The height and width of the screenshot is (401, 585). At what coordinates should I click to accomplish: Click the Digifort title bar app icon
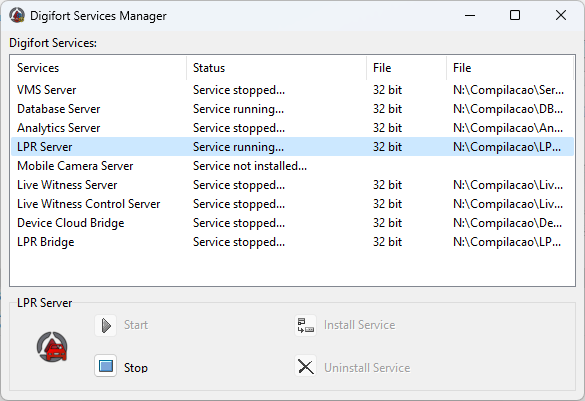tap(17, 15)
